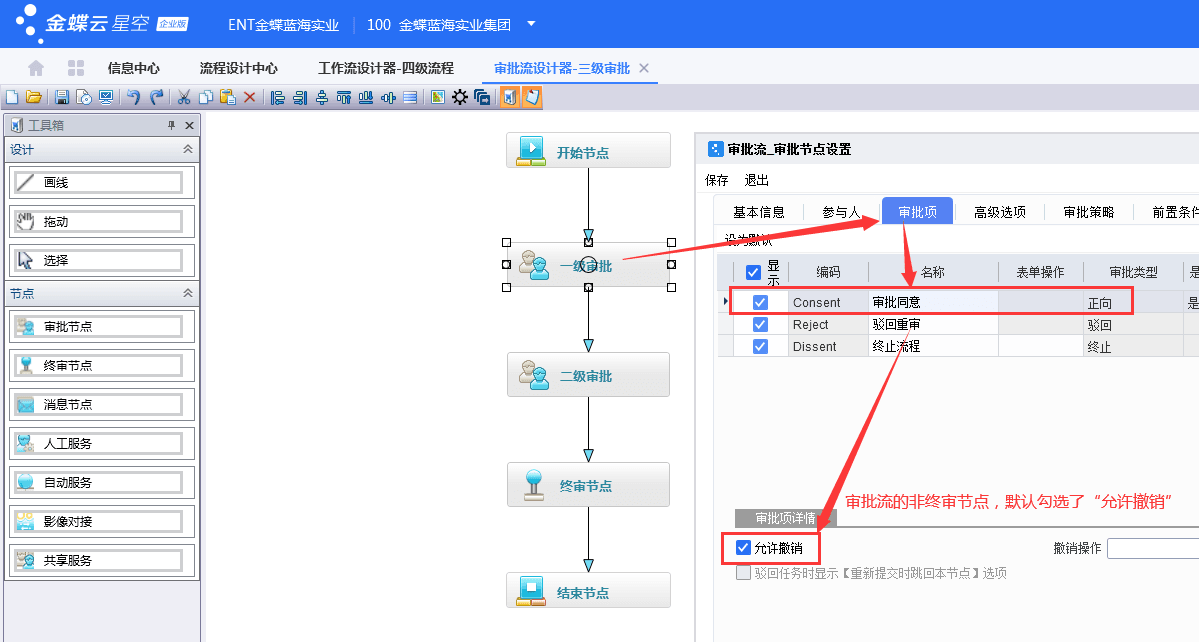Pin the 工具箱 toolbox panel
This screenshot has height=642, width=1199.
coord(171,126)
